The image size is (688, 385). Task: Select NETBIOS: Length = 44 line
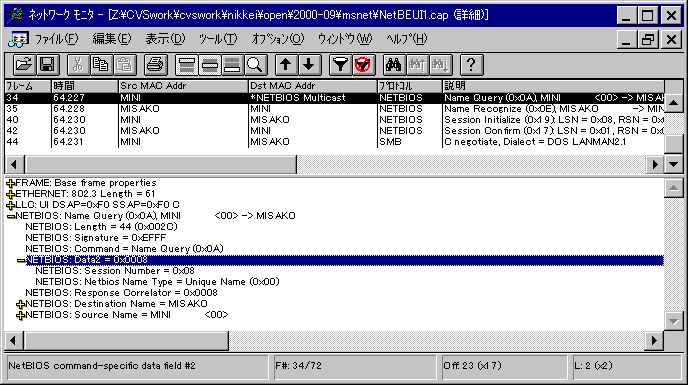click(x=101, y=227)
